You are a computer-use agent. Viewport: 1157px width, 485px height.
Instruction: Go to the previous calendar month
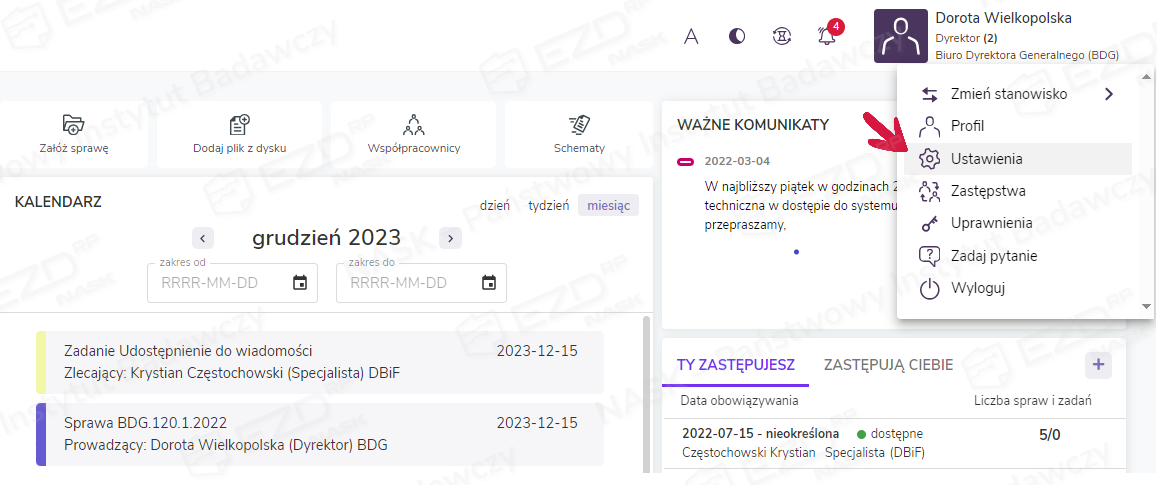point(203,238)
